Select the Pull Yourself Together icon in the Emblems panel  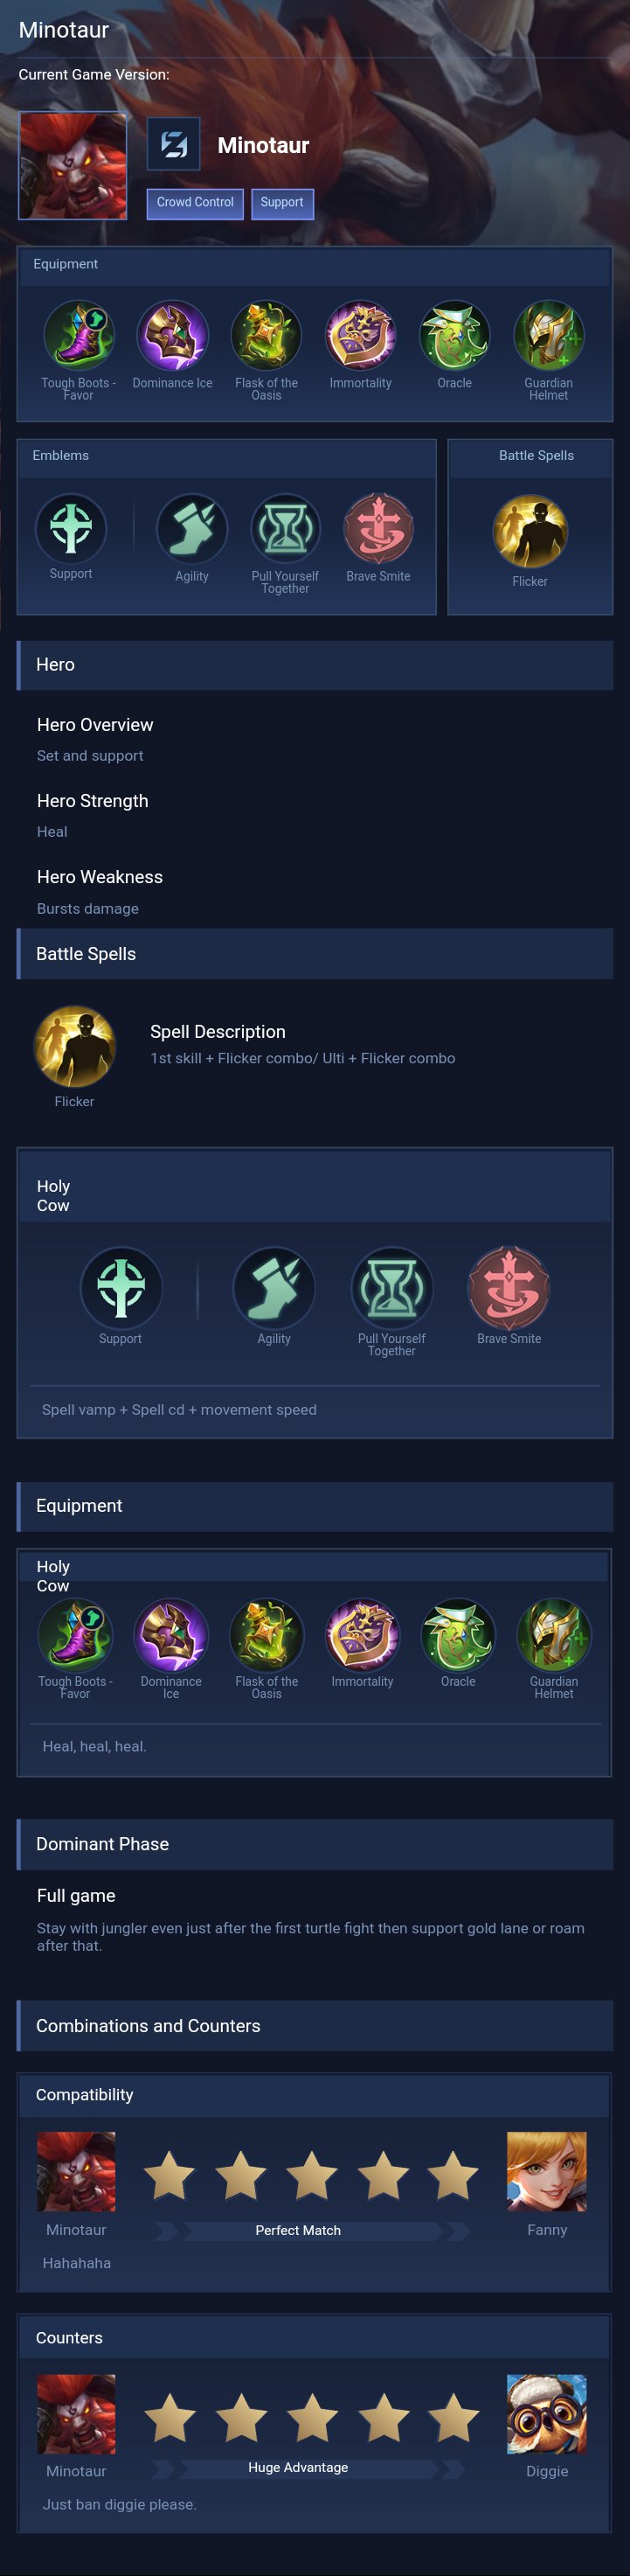pyautogui.click(x=285, y=529)
